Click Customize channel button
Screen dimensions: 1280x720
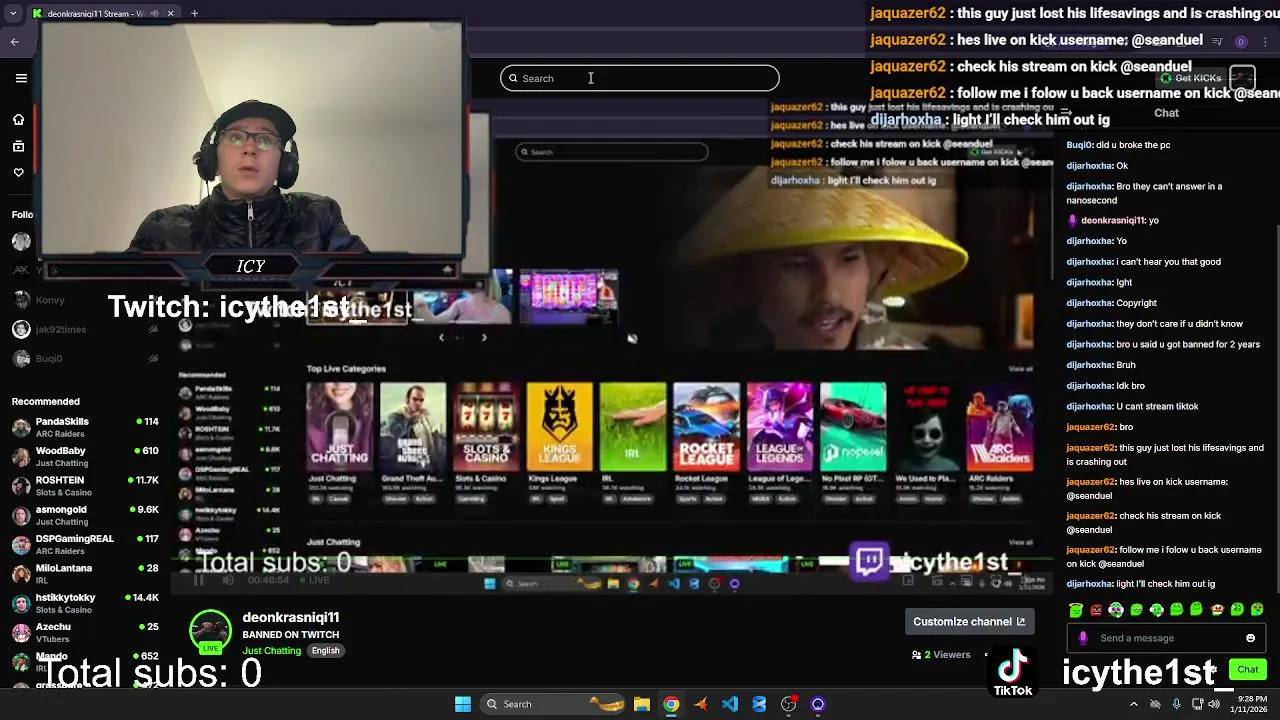(969, 621)
